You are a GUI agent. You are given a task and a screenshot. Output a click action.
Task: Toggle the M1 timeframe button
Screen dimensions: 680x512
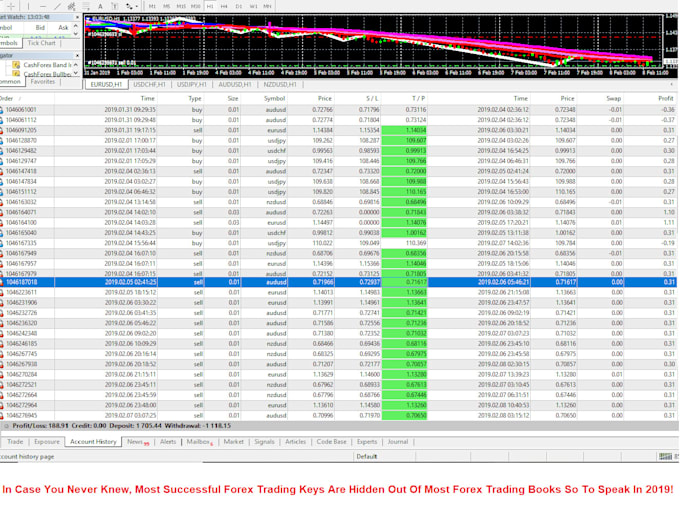(x=152, y=6)
